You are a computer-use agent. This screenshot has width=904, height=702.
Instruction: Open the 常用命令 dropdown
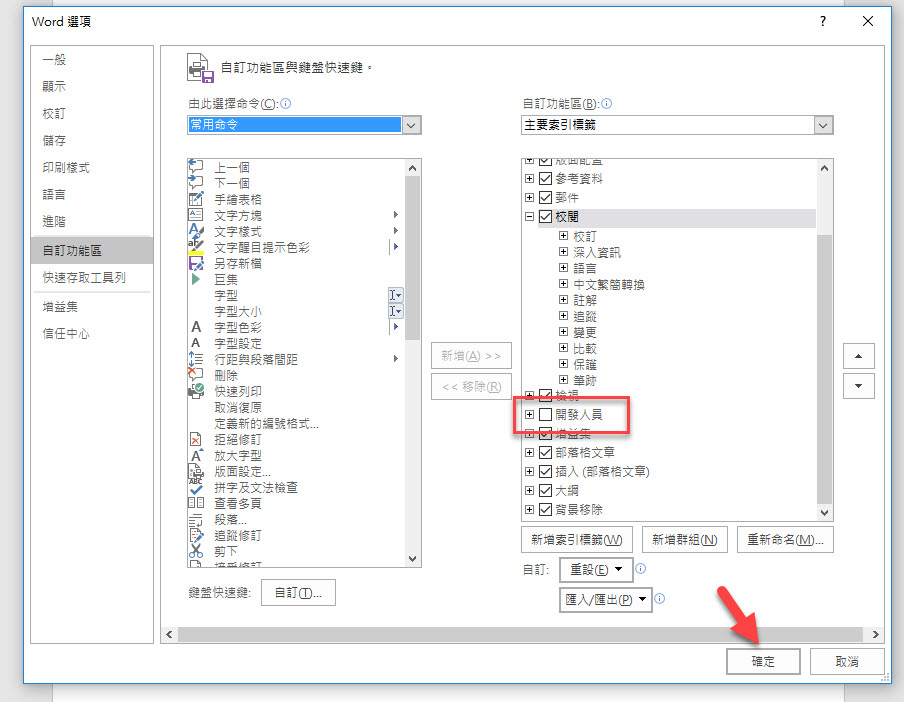click(x=412, y=125)
